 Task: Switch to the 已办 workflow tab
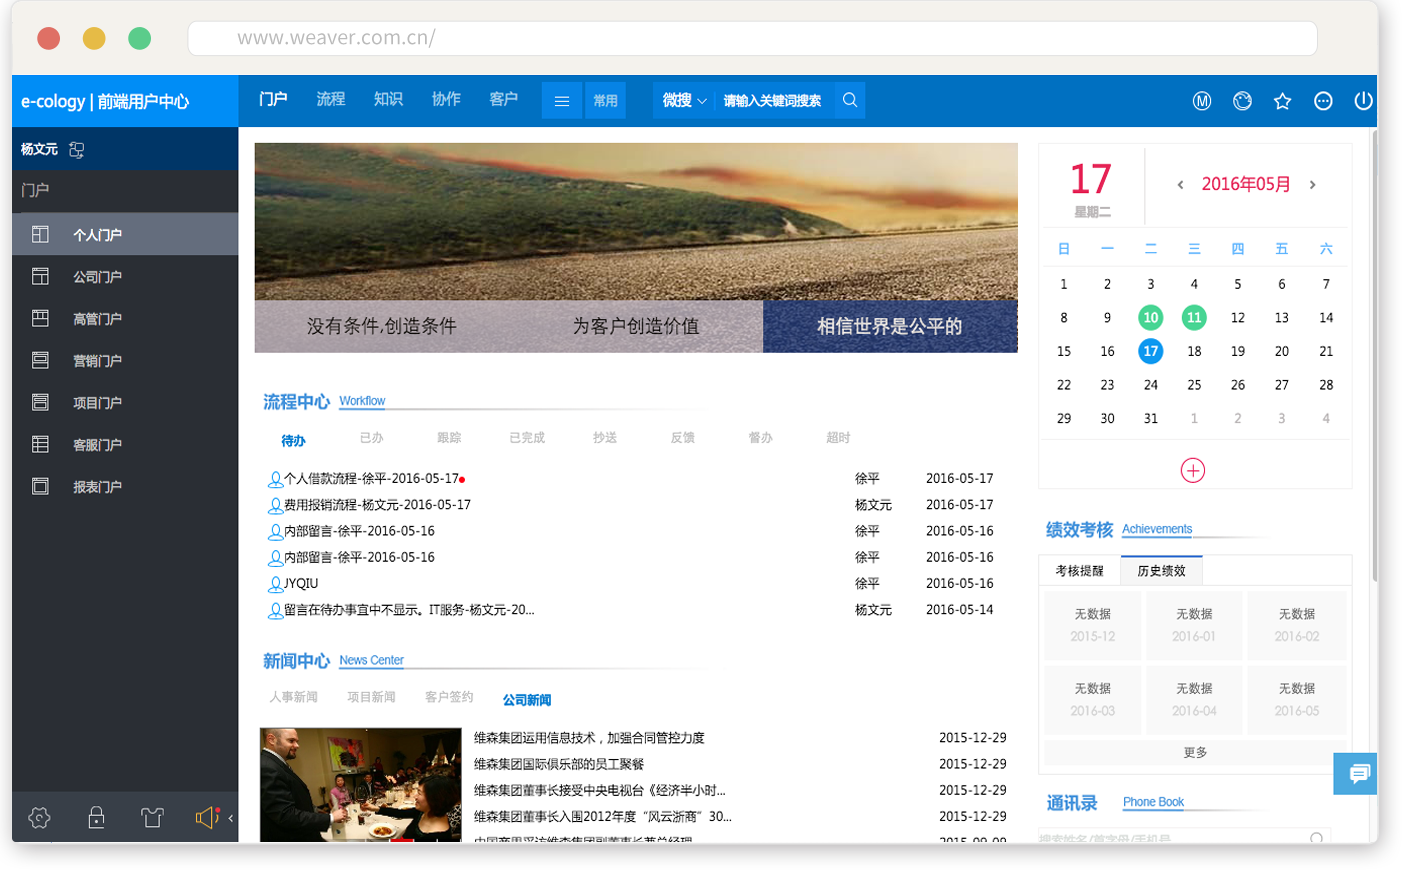[371, 438]
